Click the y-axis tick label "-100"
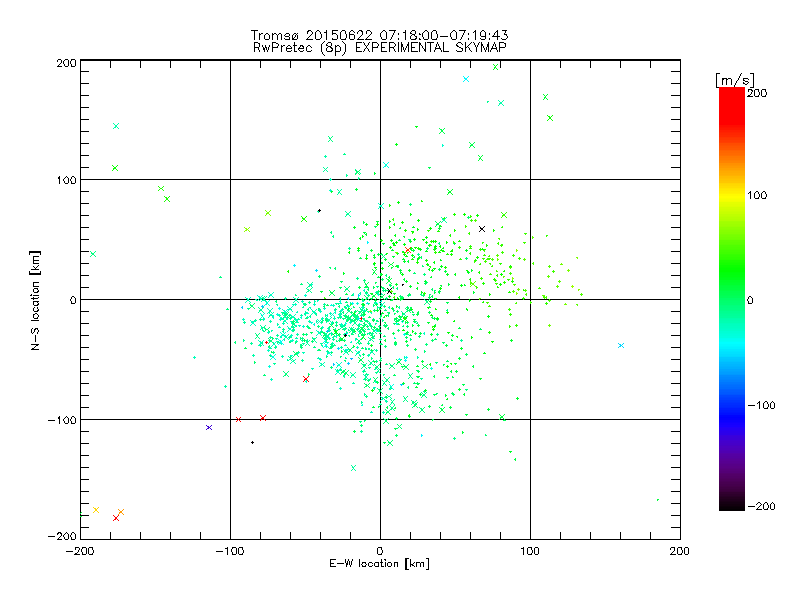Image resolution: width=800 pixels, height=600 pixels. [62, 420]
